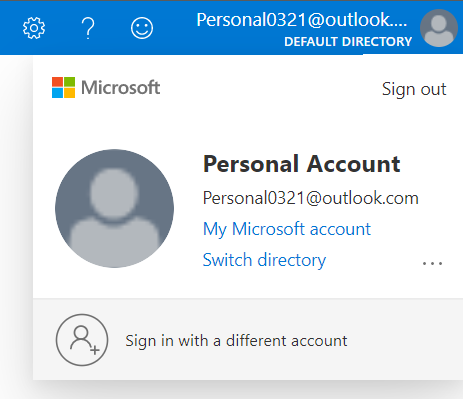Click the Feedback smiley face icon
463x399 pixels.
[x=142, y=28]
